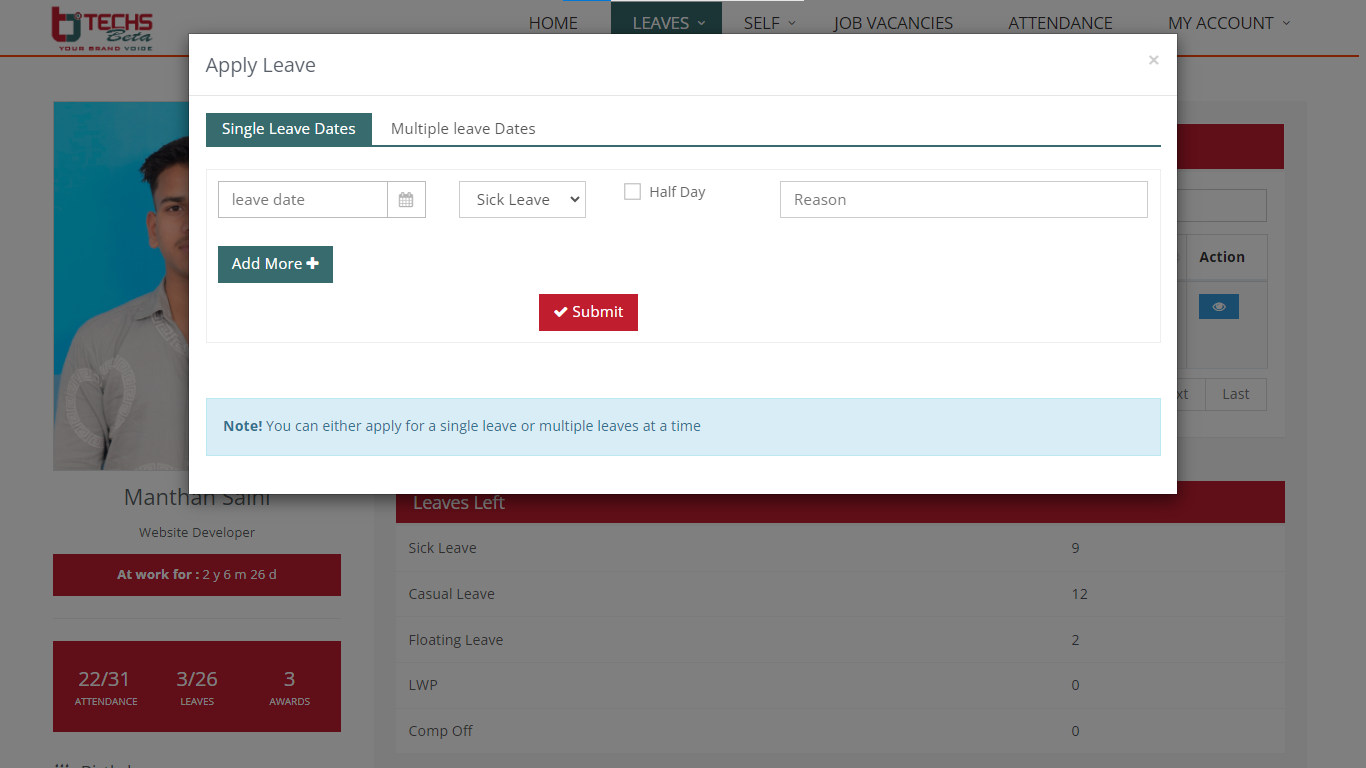
Task: Select the Single Leave Dates tab
Action: click(x=288, y=129)
